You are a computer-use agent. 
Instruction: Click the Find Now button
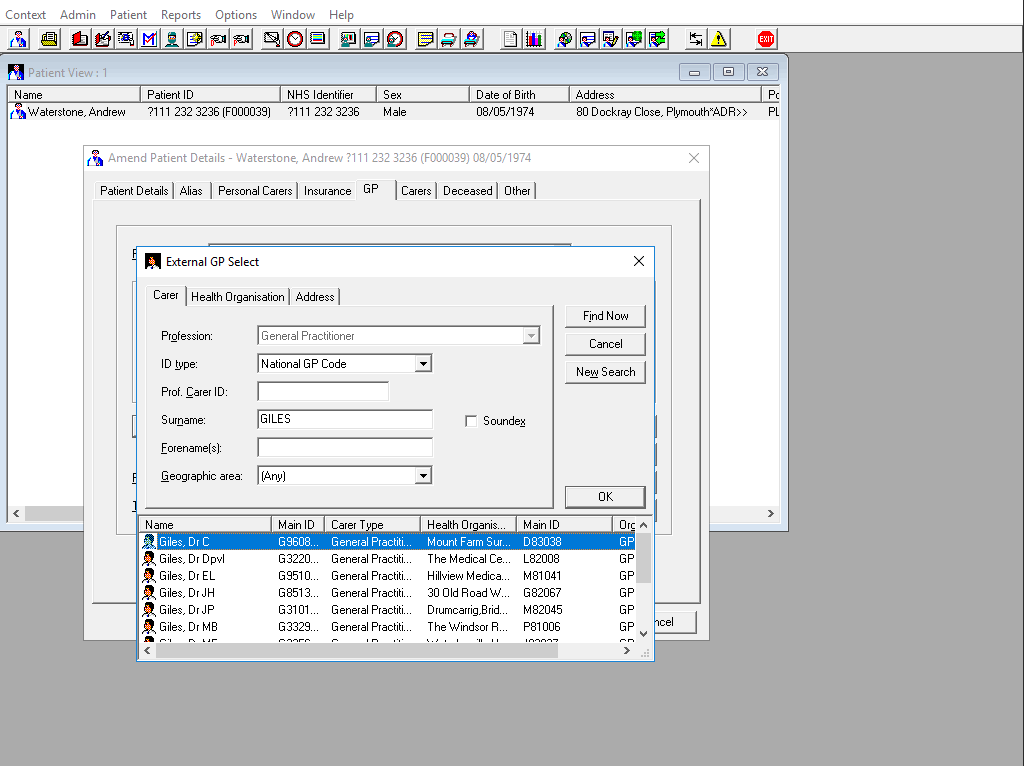(605, 316)
